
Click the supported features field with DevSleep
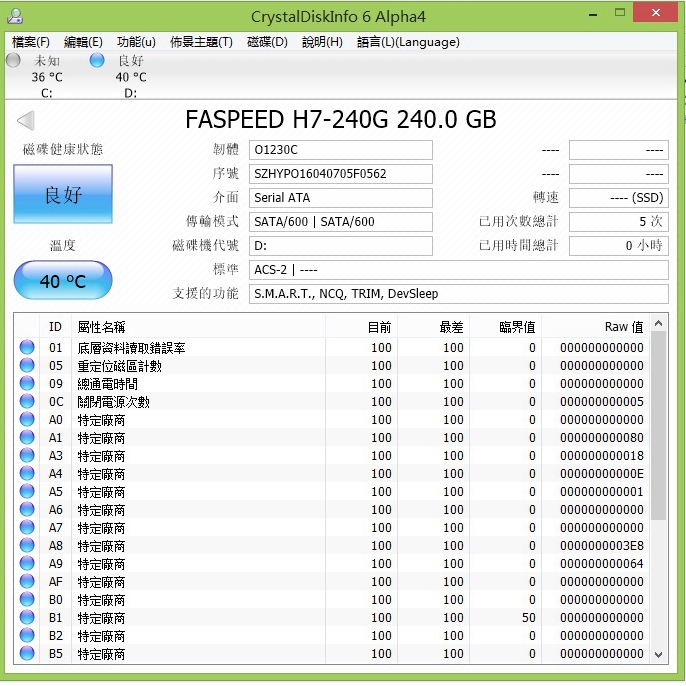point(459,294)
